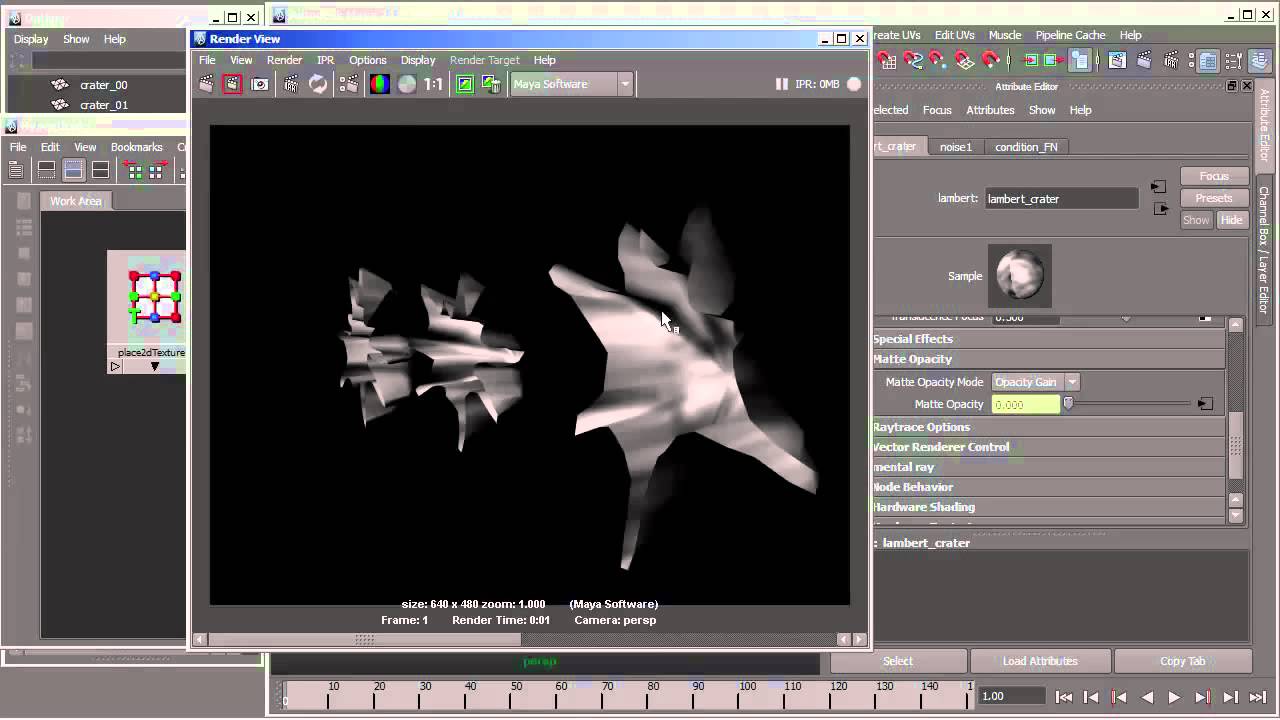Viewport: 1280px width, 720px height.
Task: Open the Matte Opacity Mode dropdown
Action: [1035, 382]
